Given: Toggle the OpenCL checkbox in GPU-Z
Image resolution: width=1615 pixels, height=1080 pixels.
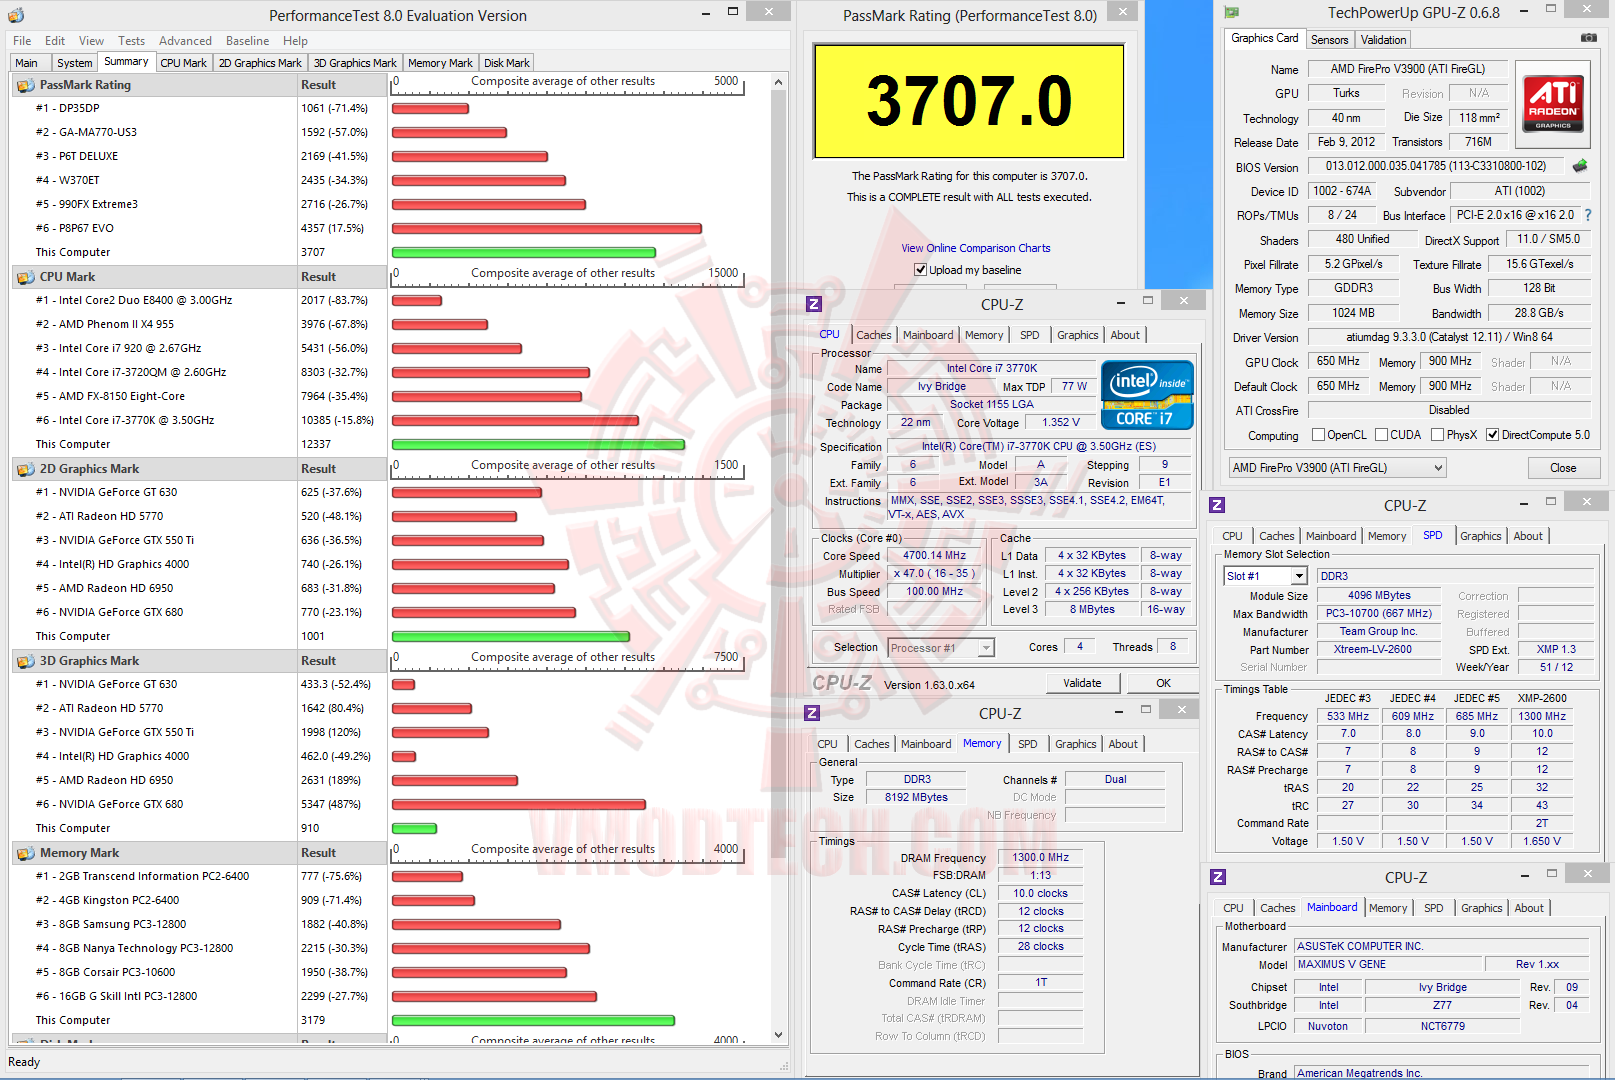Looking at the screenshot, I should tap(1318, 435).
